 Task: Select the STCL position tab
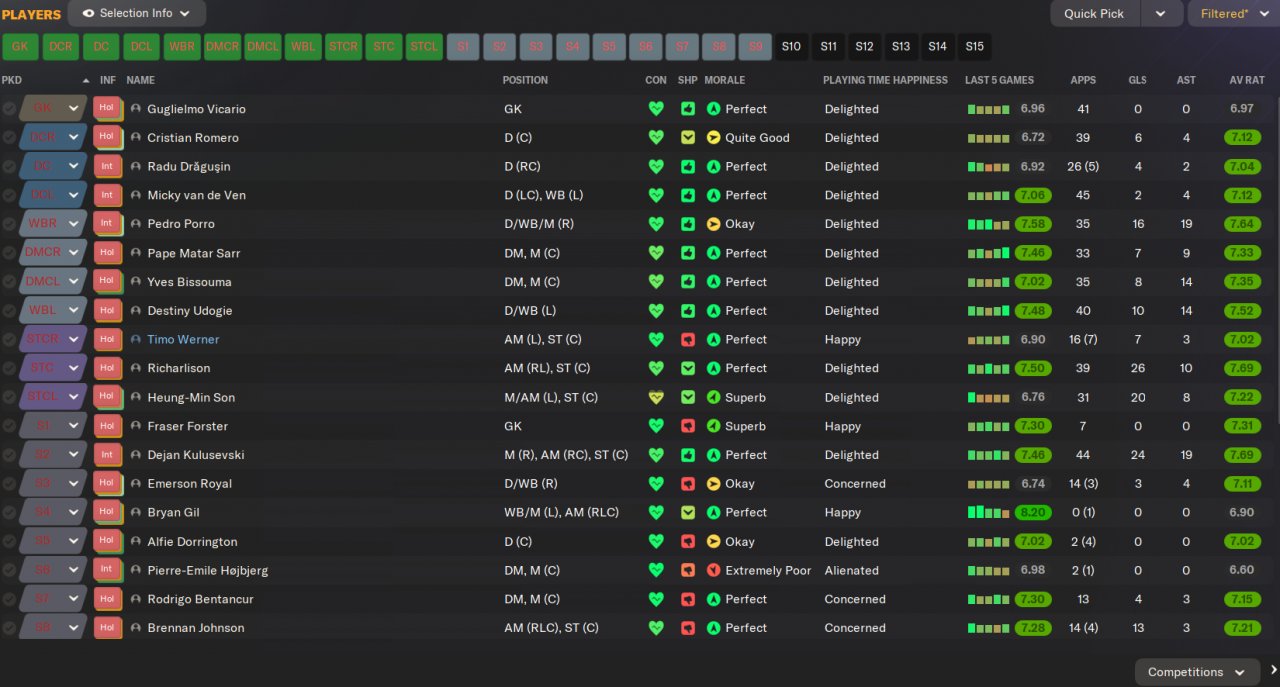[424, 47]
